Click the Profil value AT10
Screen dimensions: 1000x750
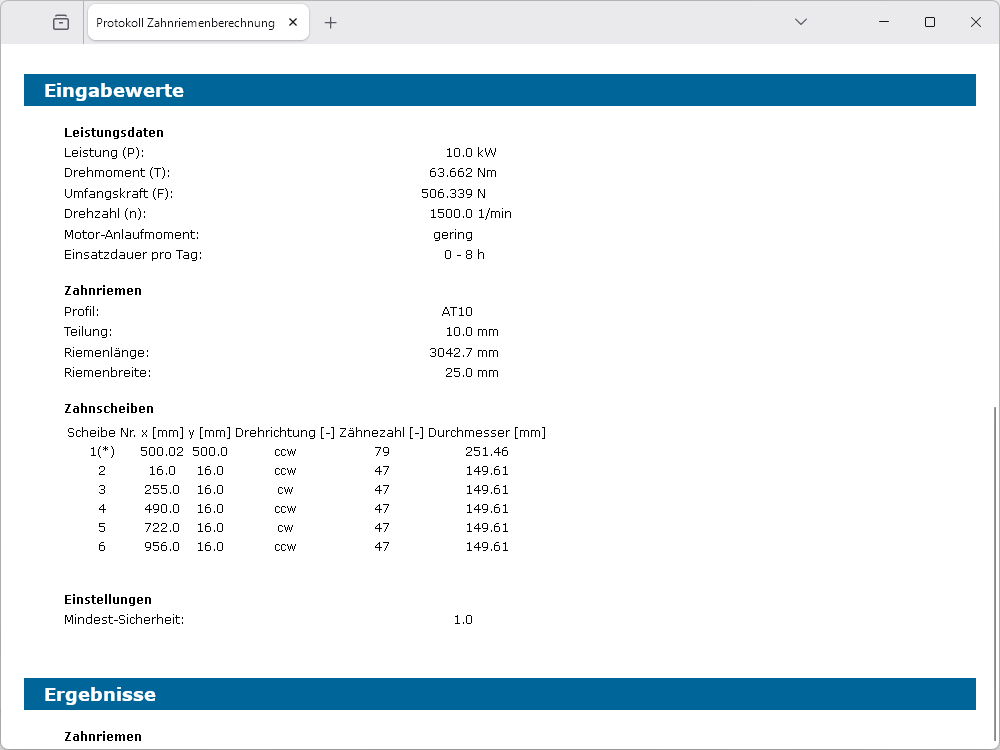point(457,311)
